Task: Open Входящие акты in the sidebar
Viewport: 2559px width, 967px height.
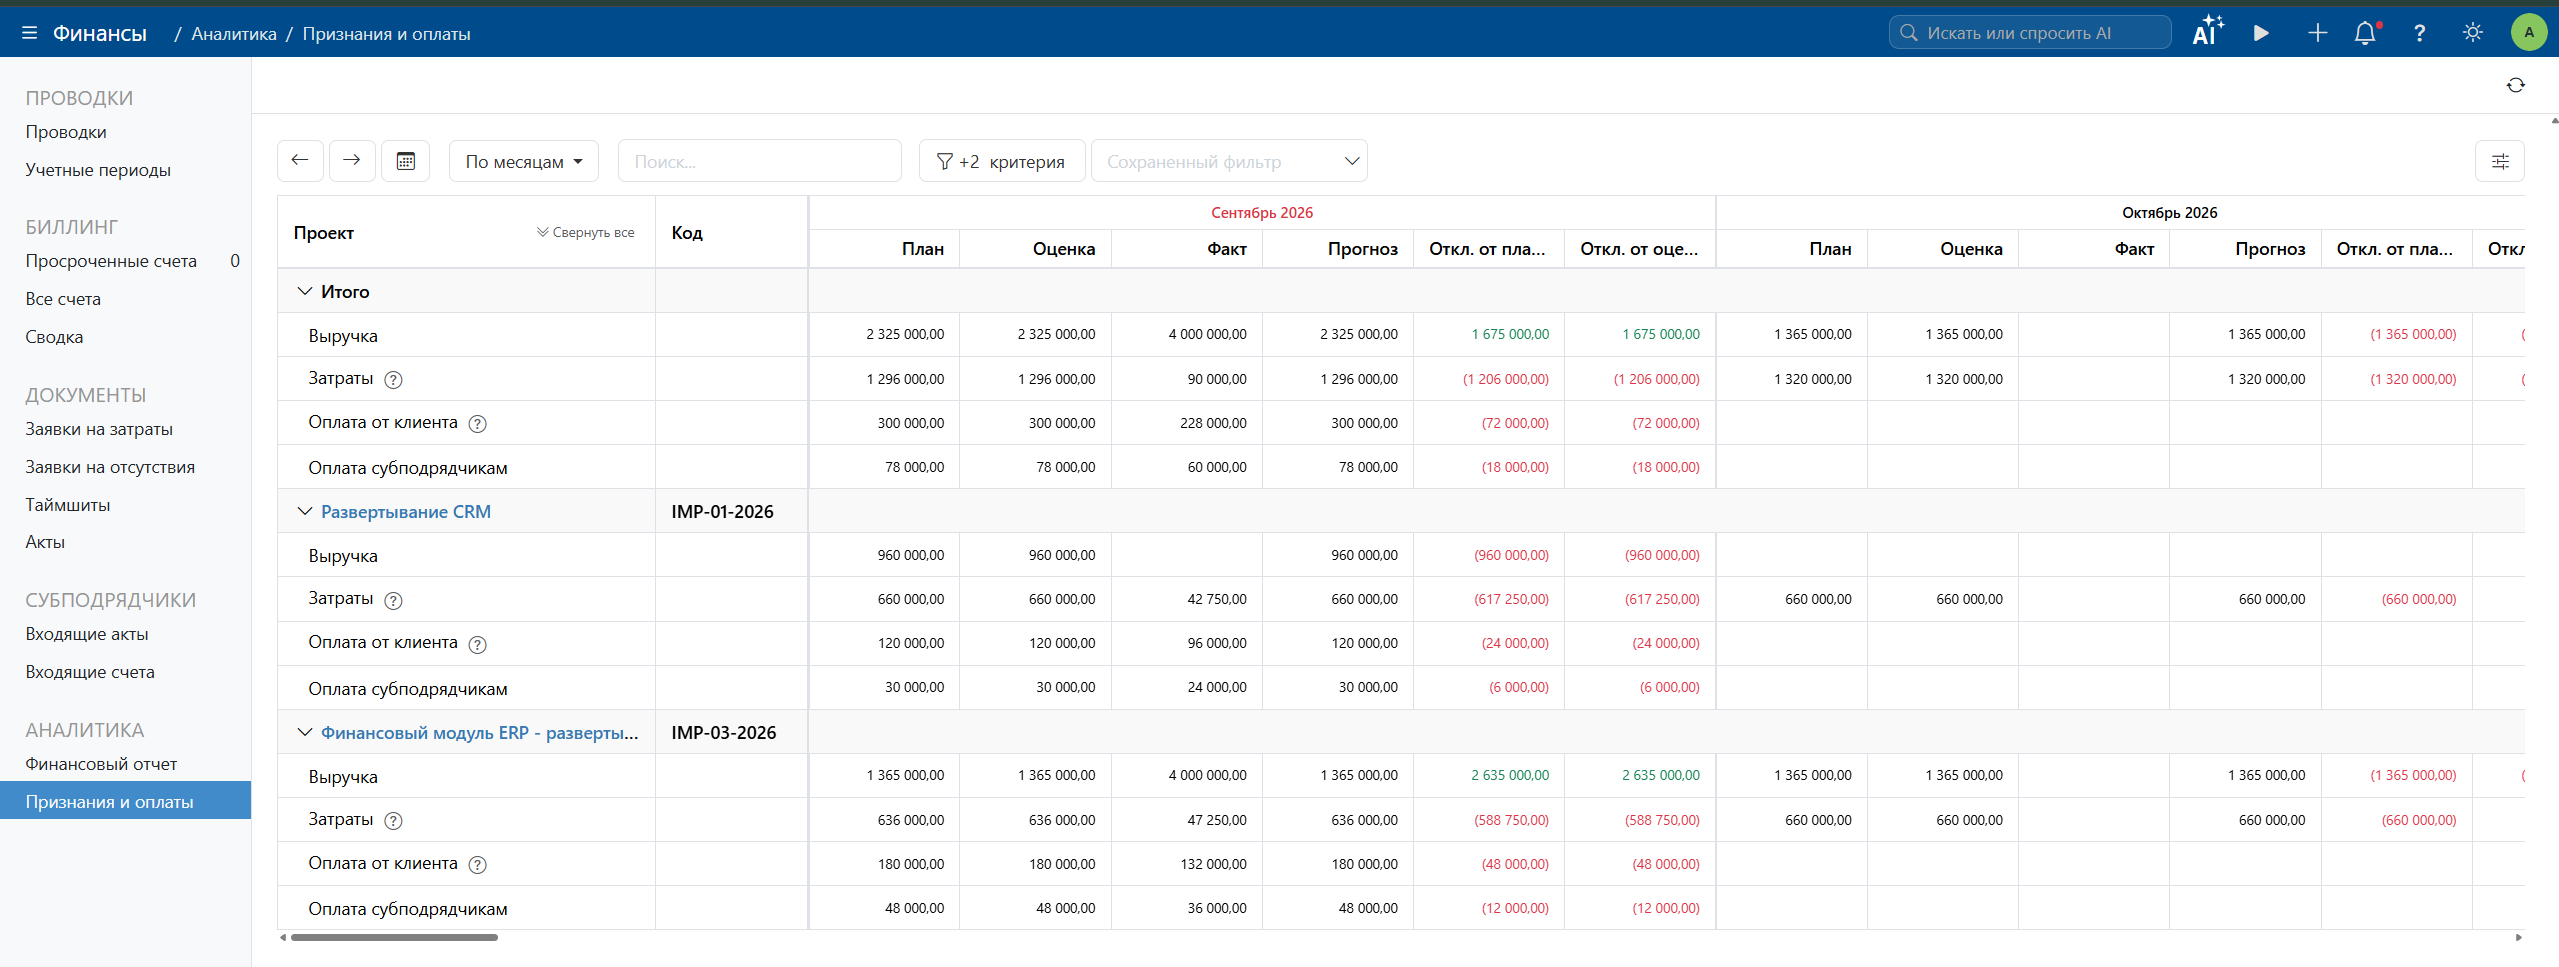Action: 87,634
